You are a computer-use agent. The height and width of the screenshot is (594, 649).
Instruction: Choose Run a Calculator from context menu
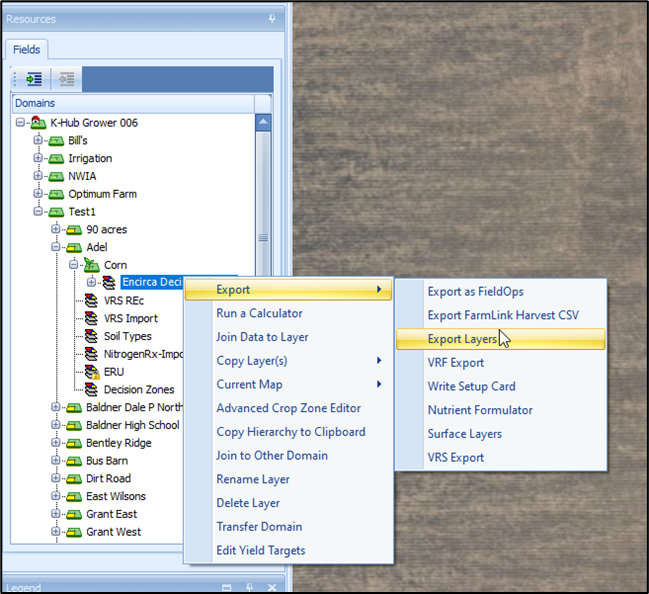pos(288,313)
